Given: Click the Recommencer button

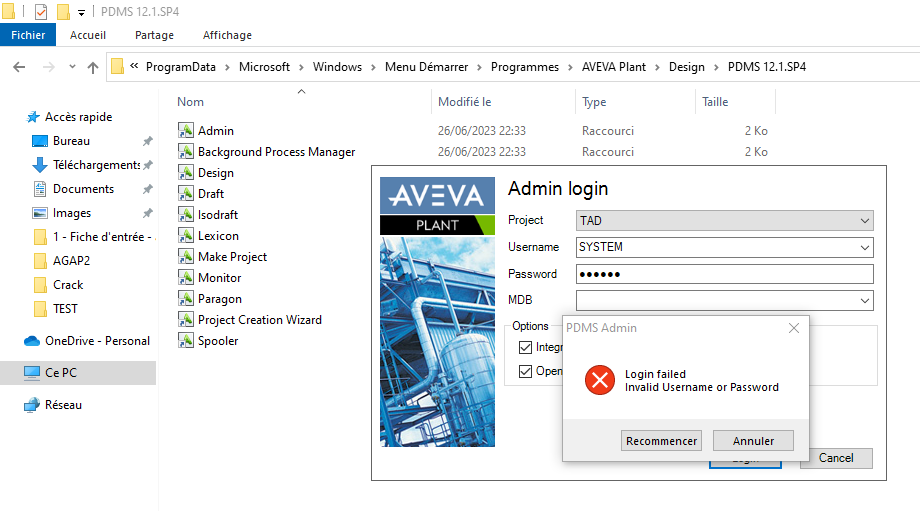Looking at the screenshot, I should (x=661, y=441).
